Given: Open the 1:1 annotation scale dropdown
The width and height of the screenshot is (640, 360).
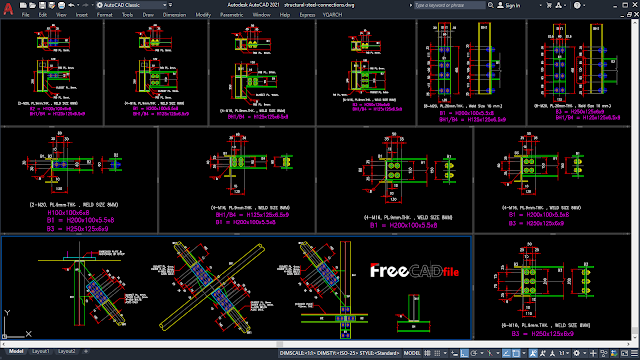Looking at the screenshot, I should (x=564, y=353).
